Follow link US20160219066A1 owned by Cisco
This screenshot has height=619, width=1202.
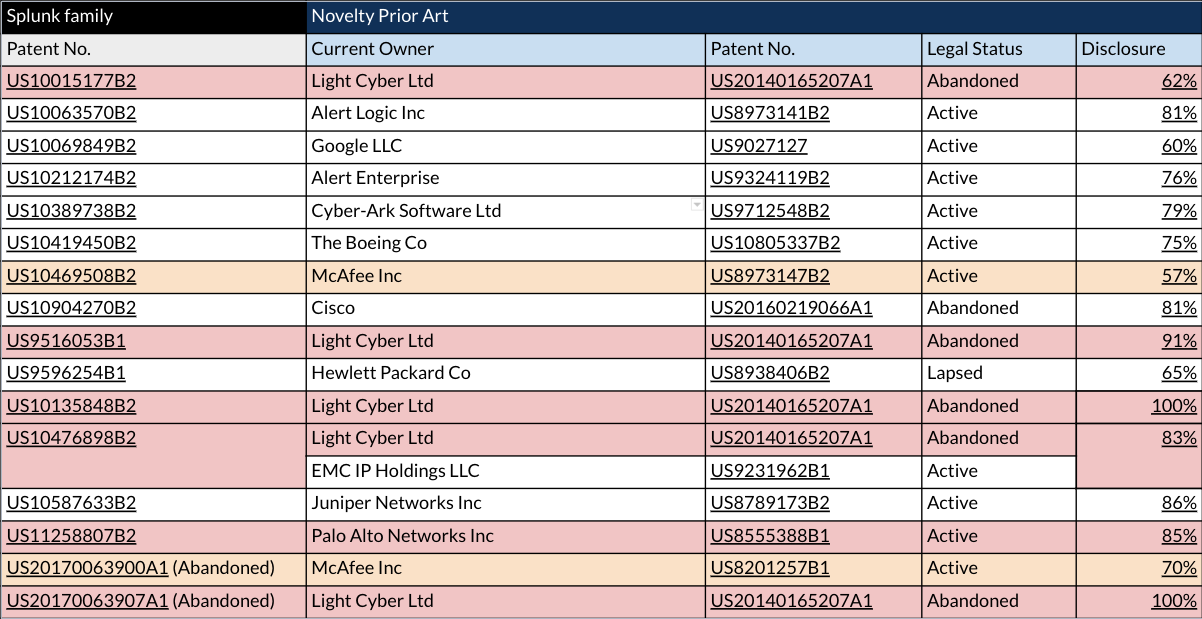[791, 308]
